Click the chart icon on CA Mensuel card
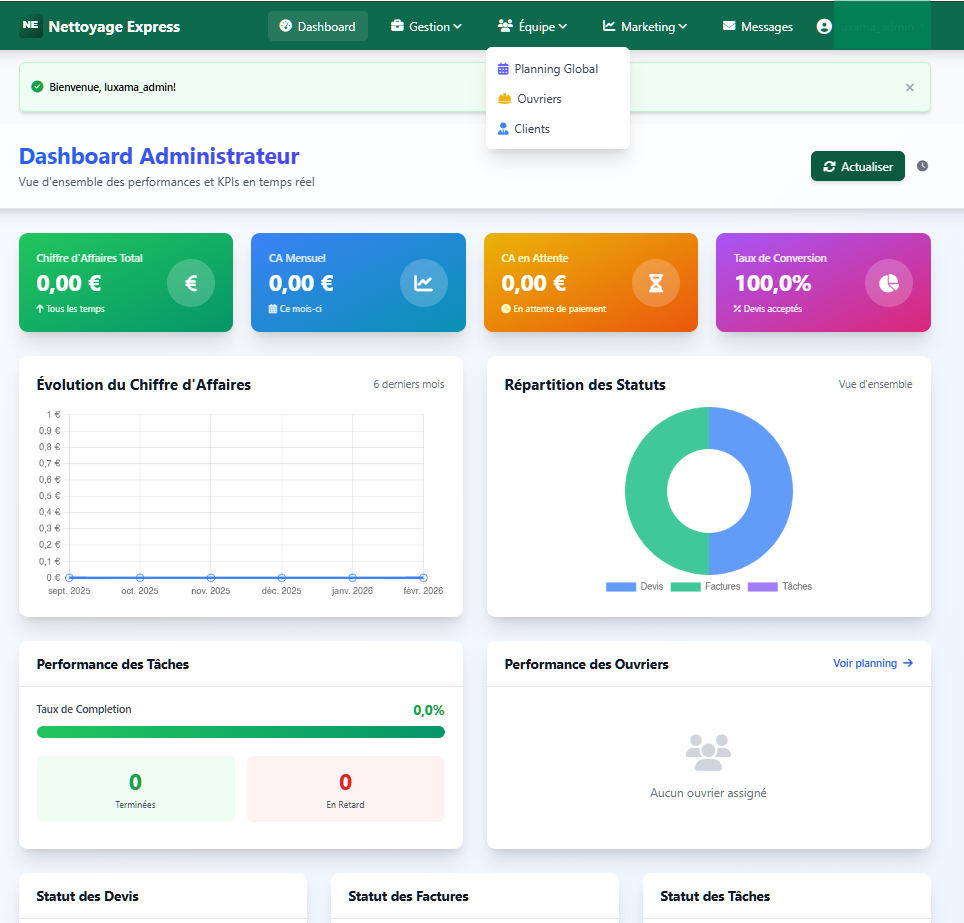 click(424, 283)
